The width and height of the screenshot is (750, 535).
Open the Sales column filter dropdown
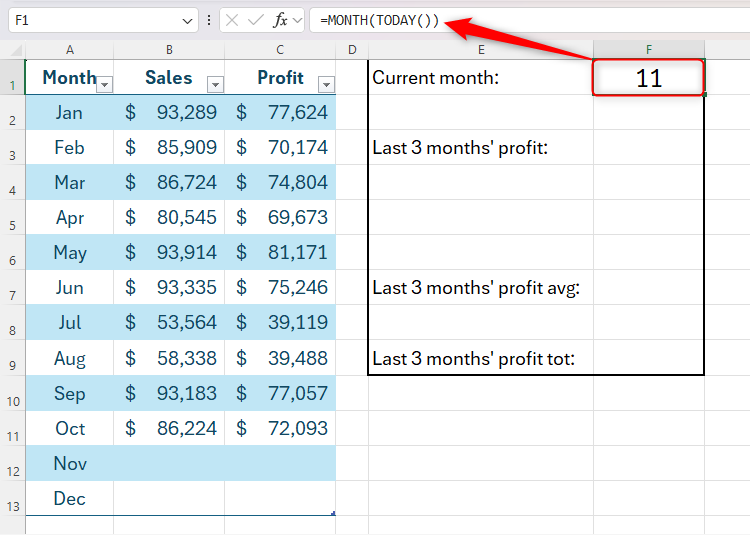click(215, 85)
